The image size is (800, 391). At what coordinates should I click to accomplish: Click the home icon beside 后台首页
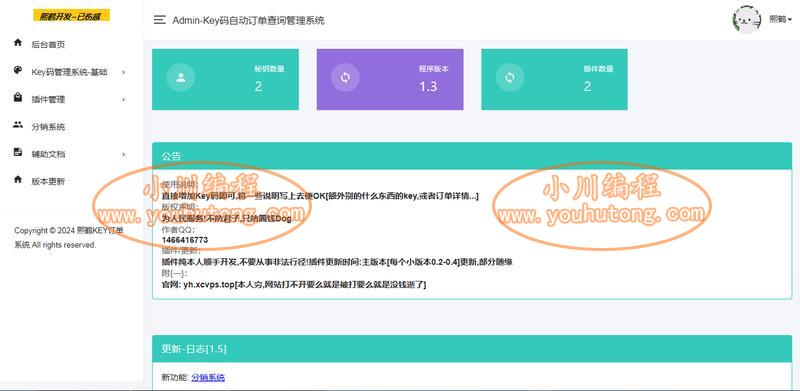coord(18,42)
